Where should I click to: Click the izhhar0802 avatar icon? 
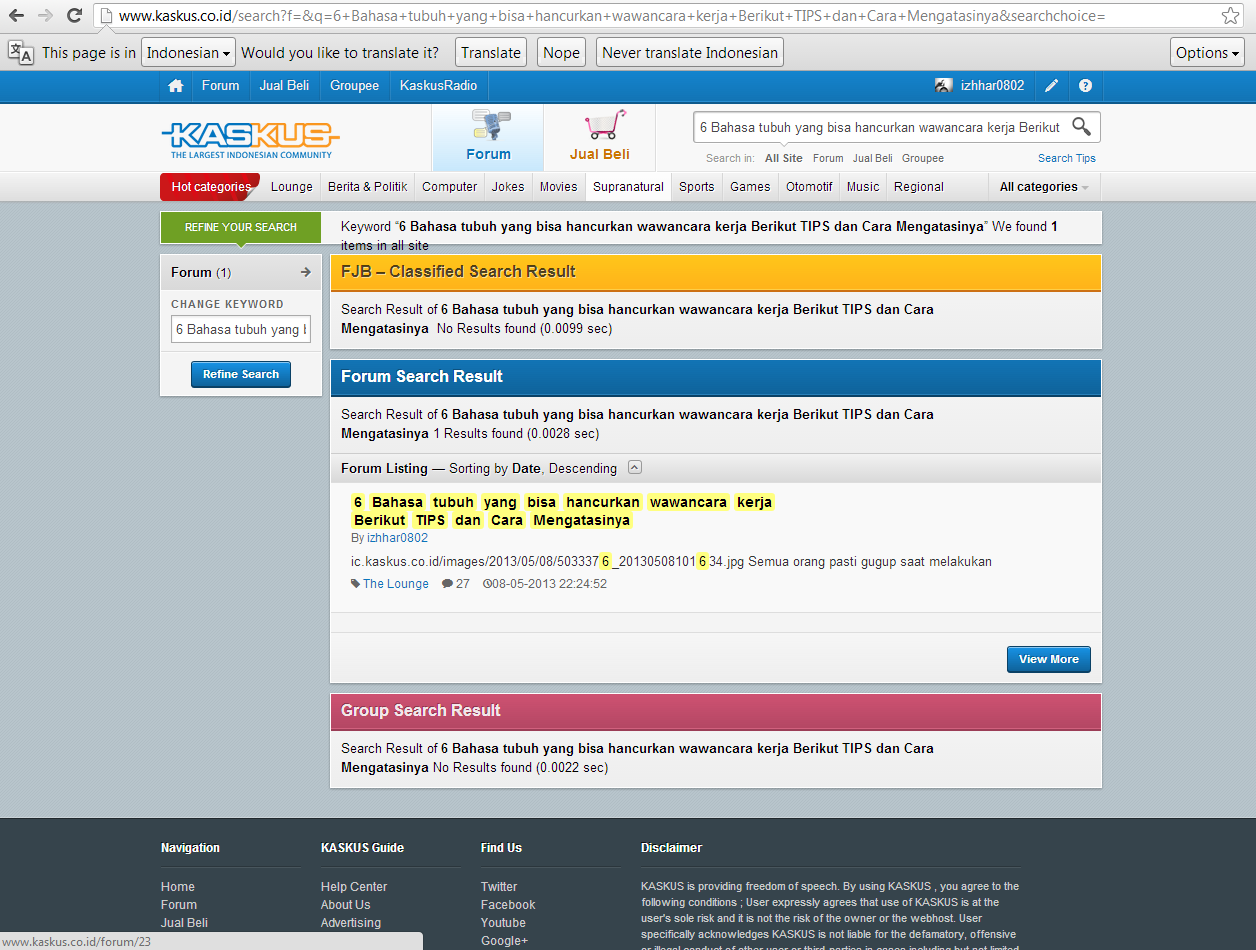coord(943,86)
